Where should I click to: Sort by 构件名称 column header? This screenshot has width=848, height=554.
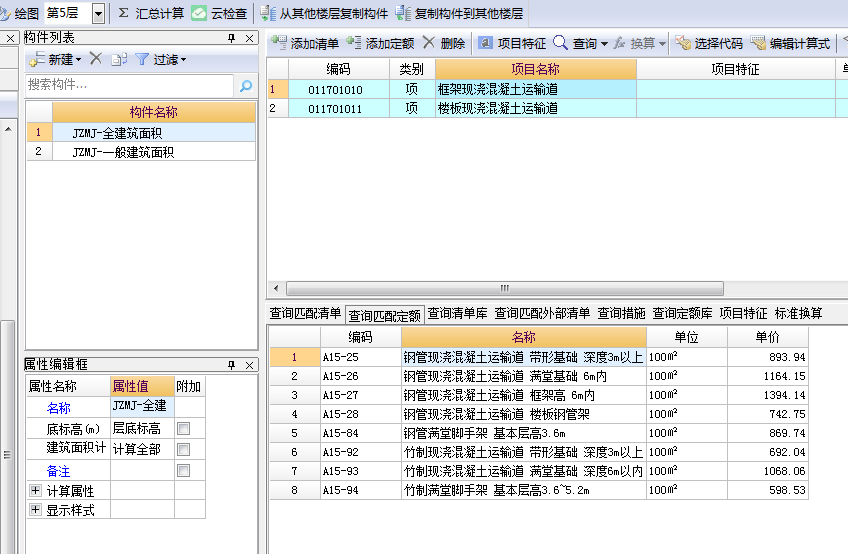point(154,112)
